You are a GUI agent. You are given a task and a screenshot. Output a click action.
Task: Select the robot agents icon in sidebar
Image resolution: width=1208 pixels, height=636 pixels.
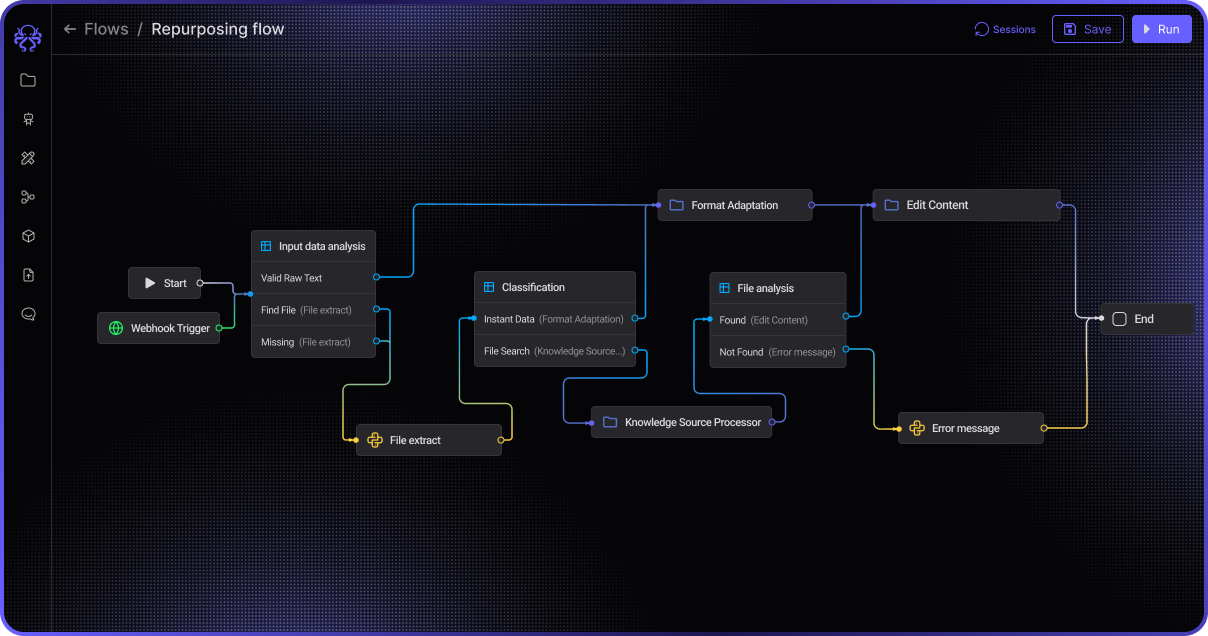(x=28, y=119)
